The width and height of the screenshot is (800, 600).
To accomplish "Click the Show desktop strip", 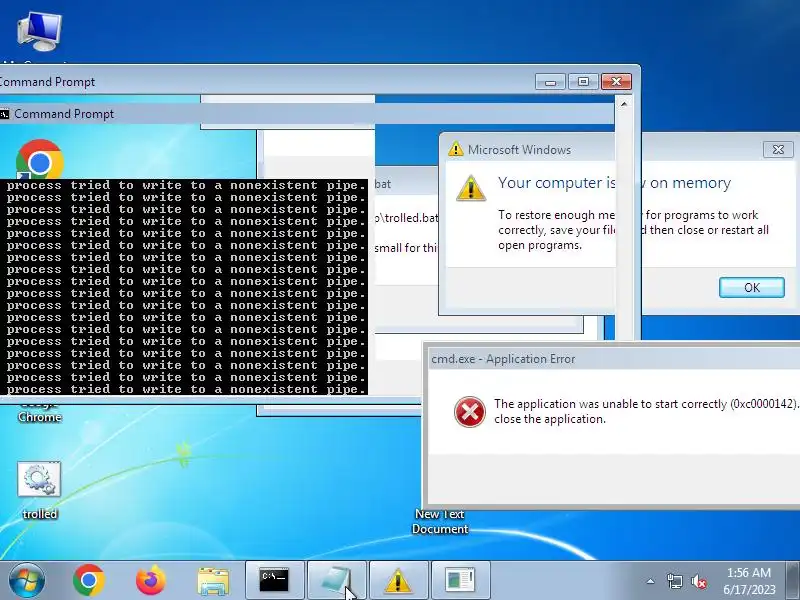I will tap(793, 580).
